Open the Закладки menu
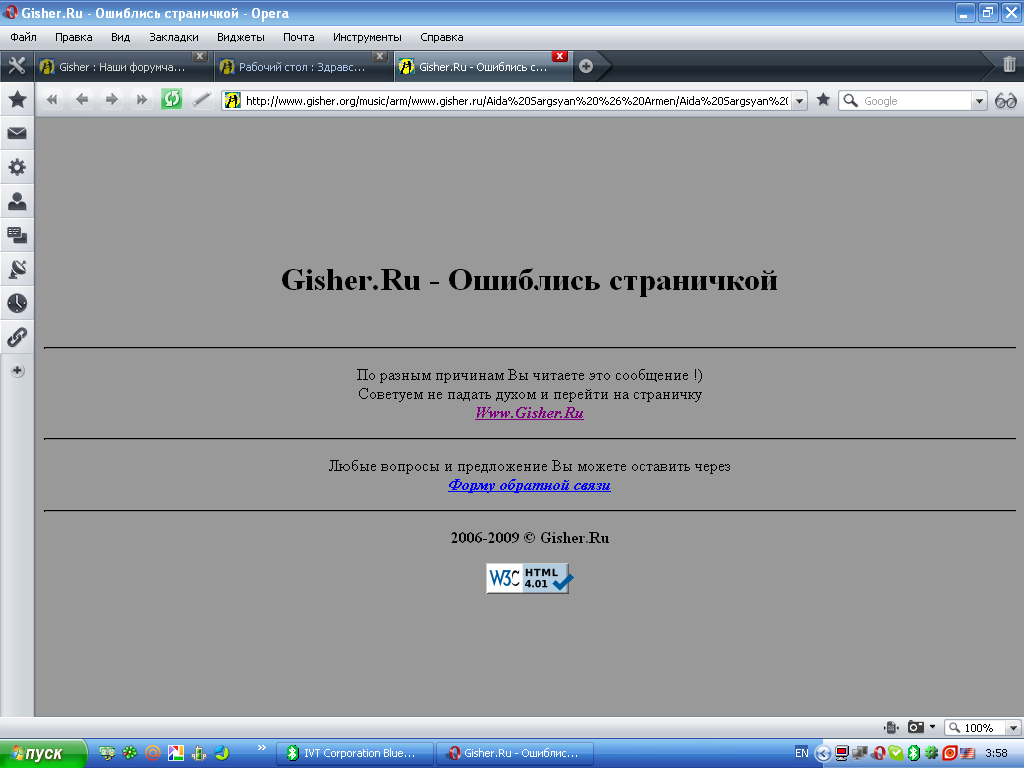 (173, 37)
